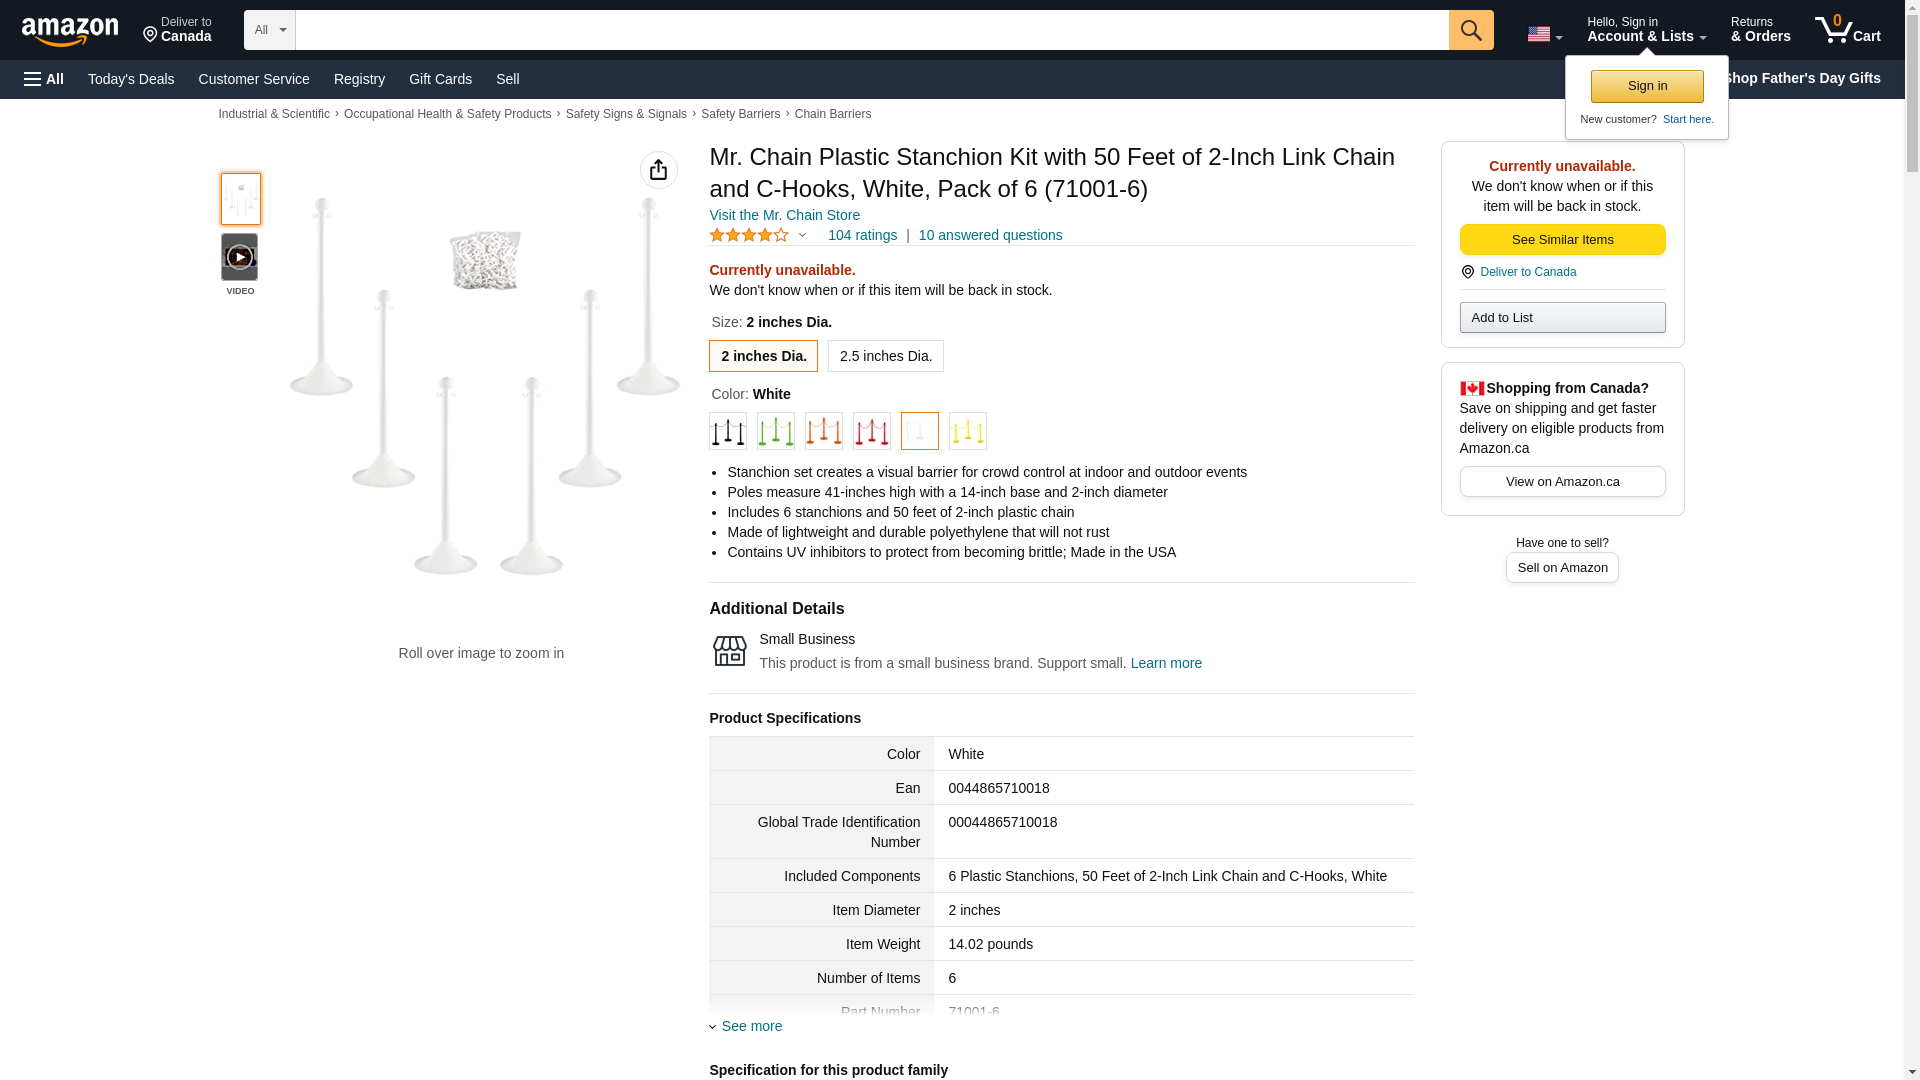The height and width of the screenshot is (1080, 1920).
Task: Open the 10 answered questions link
Action: (990, 235)
